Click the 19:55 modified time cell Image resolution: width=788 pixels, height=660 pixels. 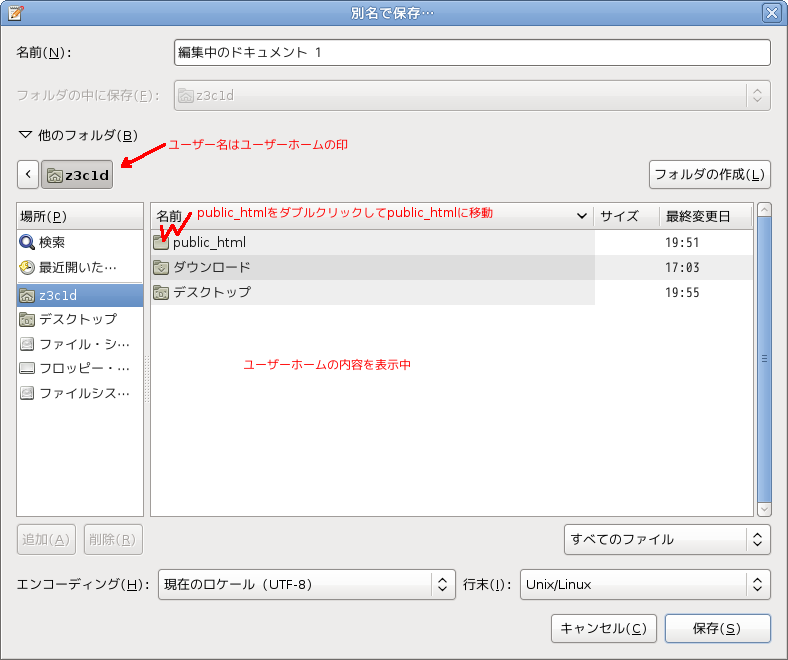tap(682, 293)
